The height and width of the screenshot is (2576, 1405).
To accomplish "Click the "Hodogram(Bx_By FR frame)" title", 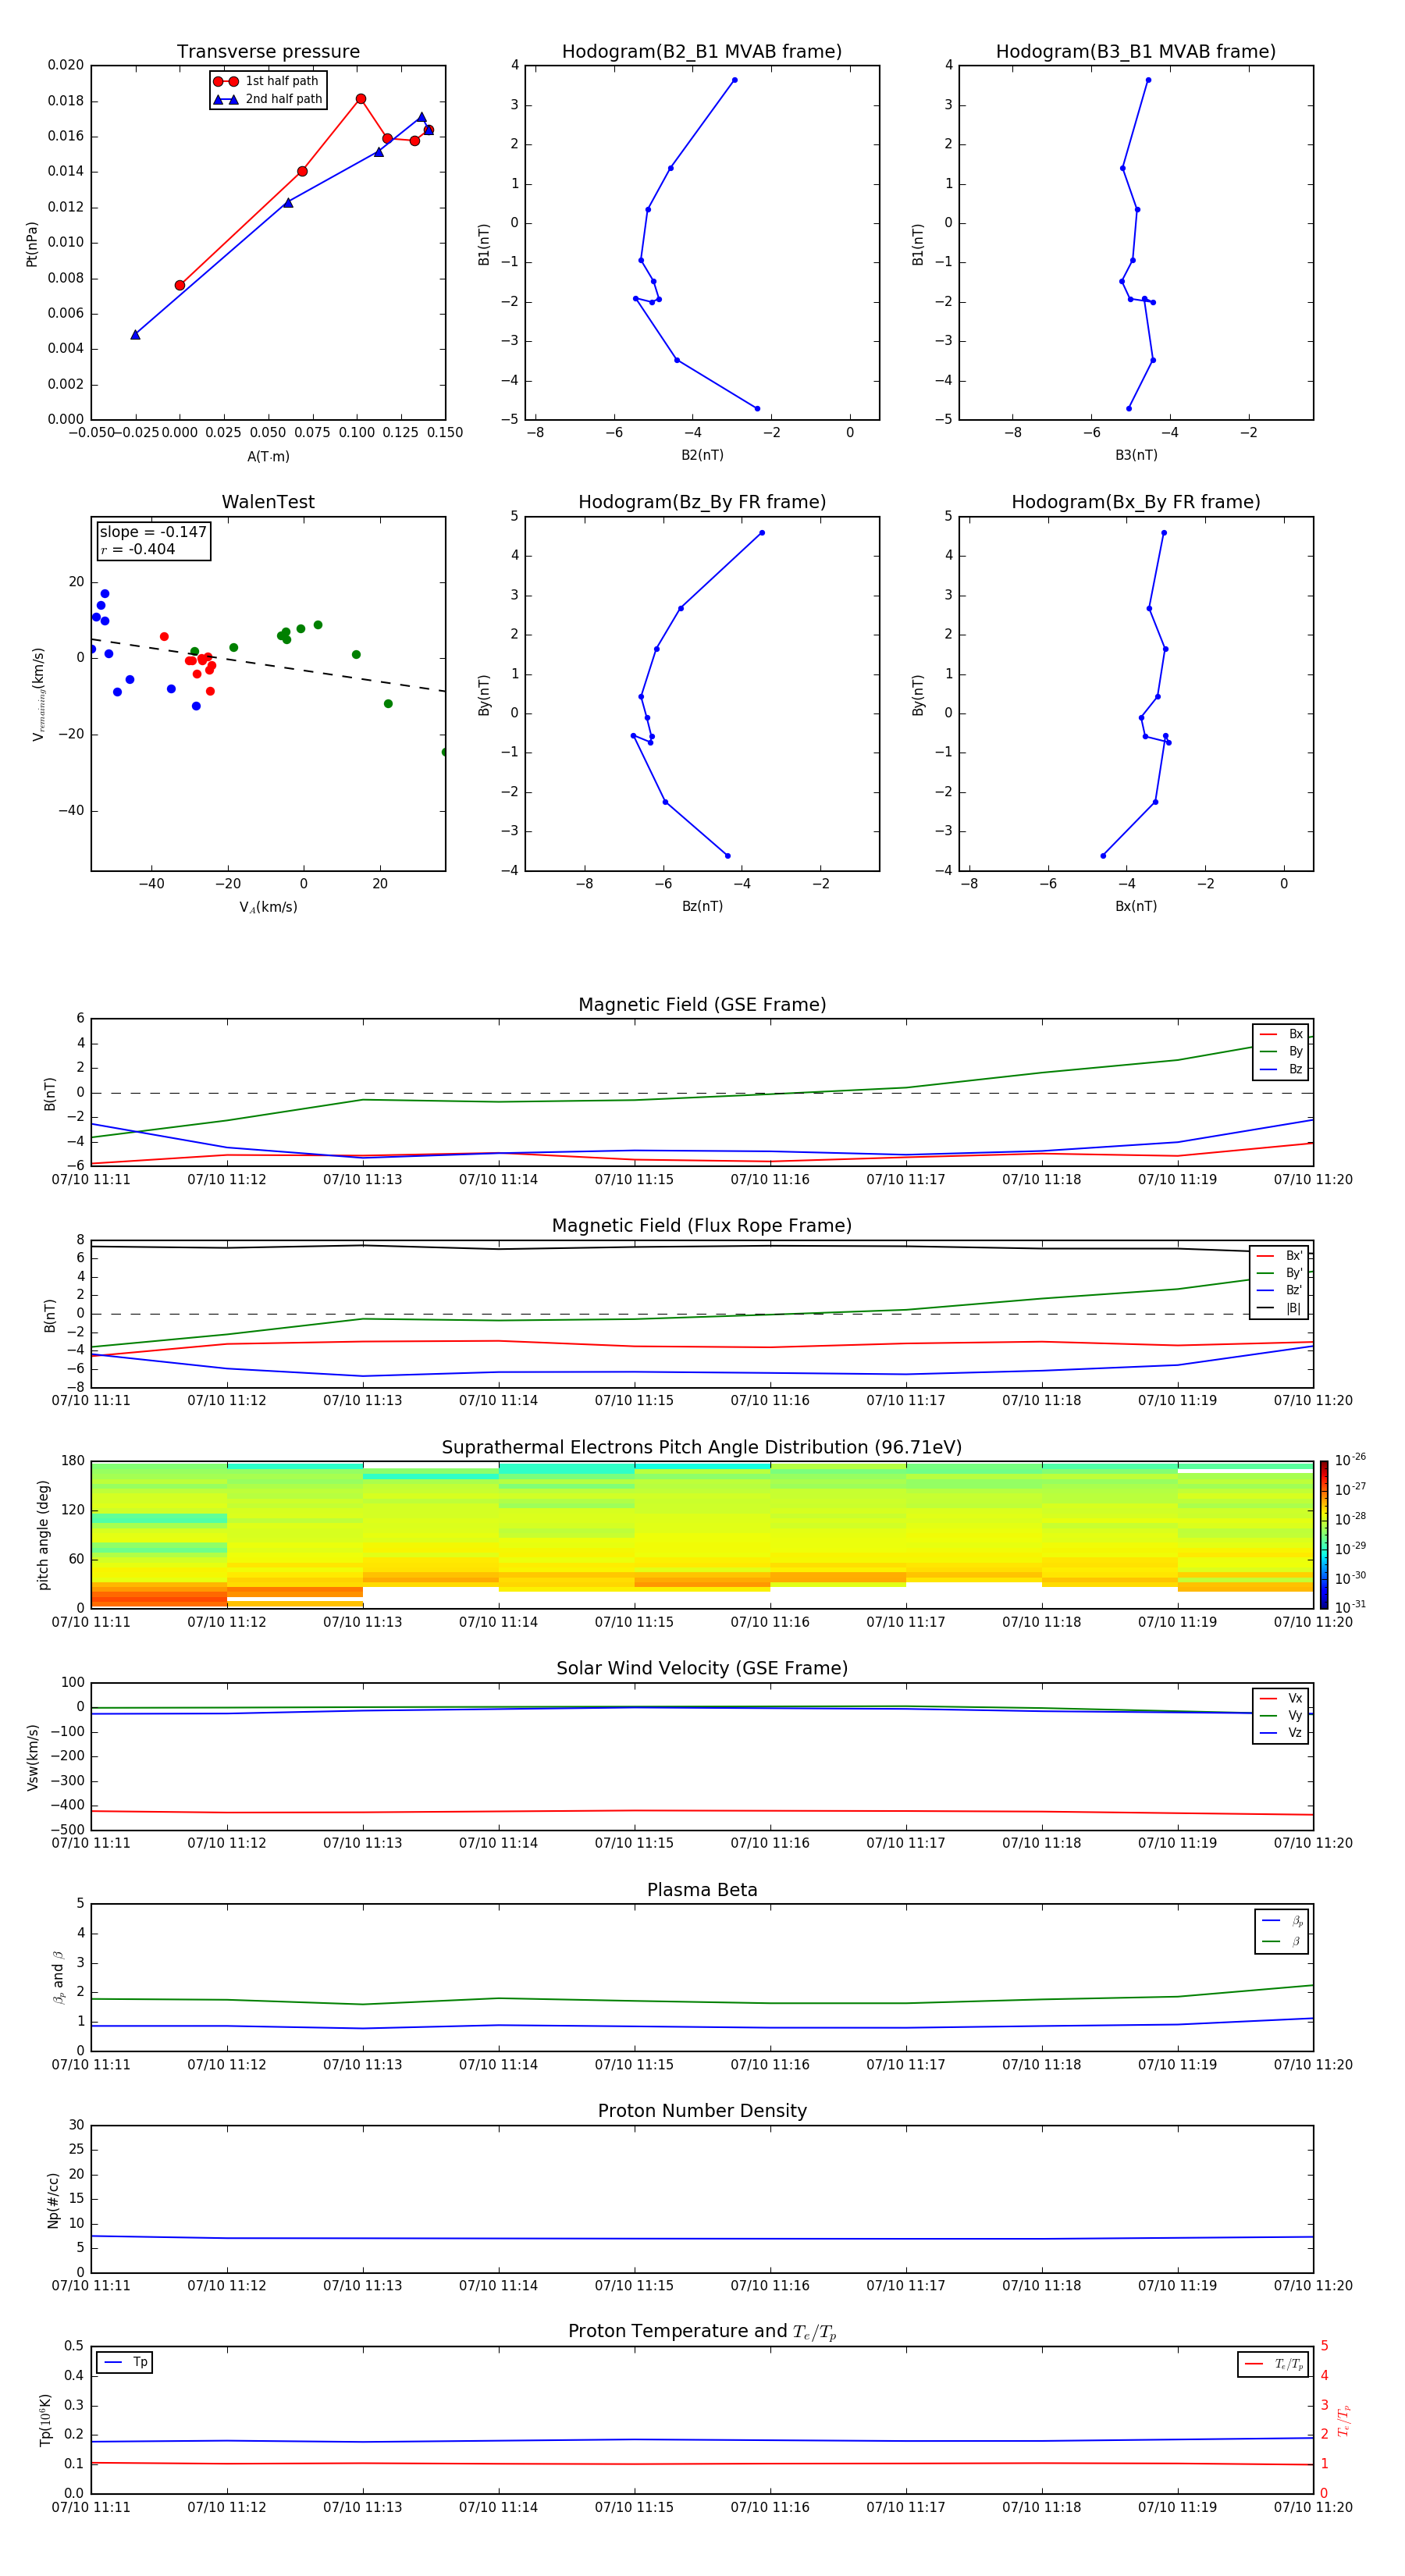I will 1136,502.
